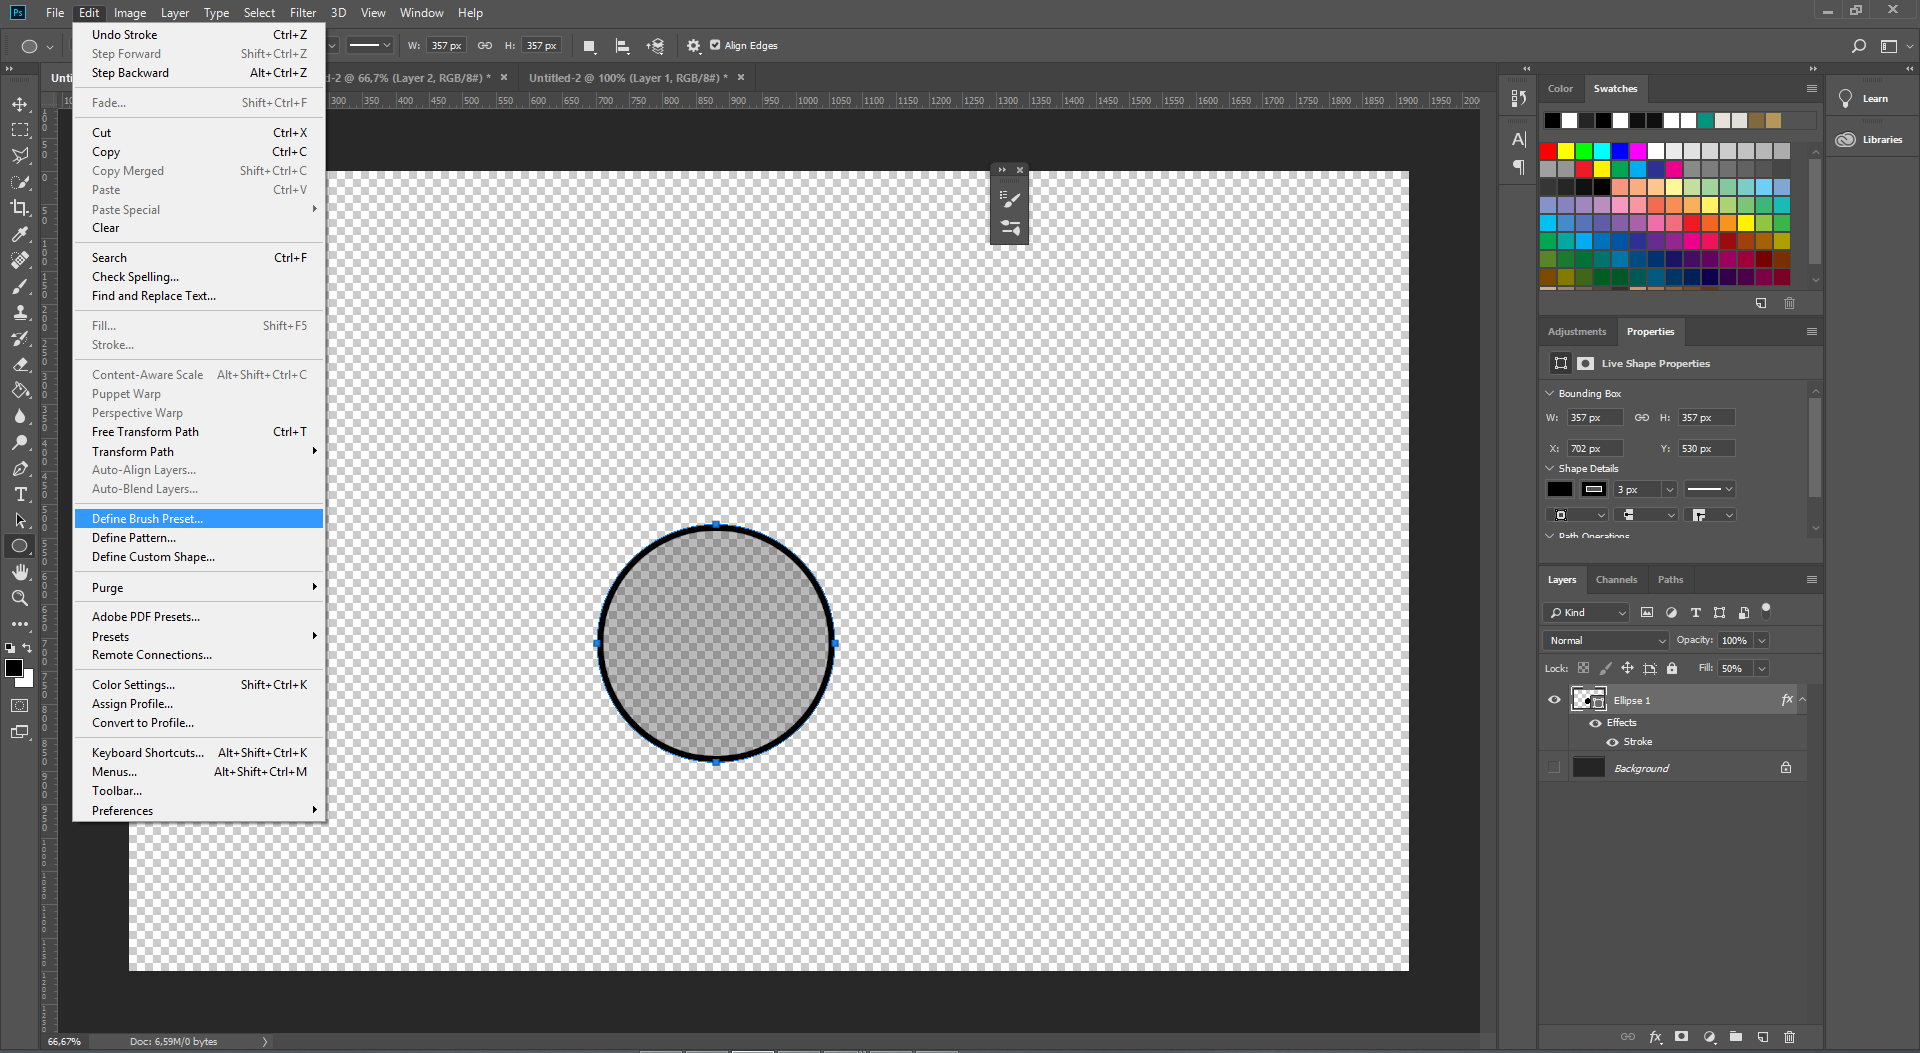Toggle lock image pixels
1920x1053 pixels.
click(x=1605, y=668)
